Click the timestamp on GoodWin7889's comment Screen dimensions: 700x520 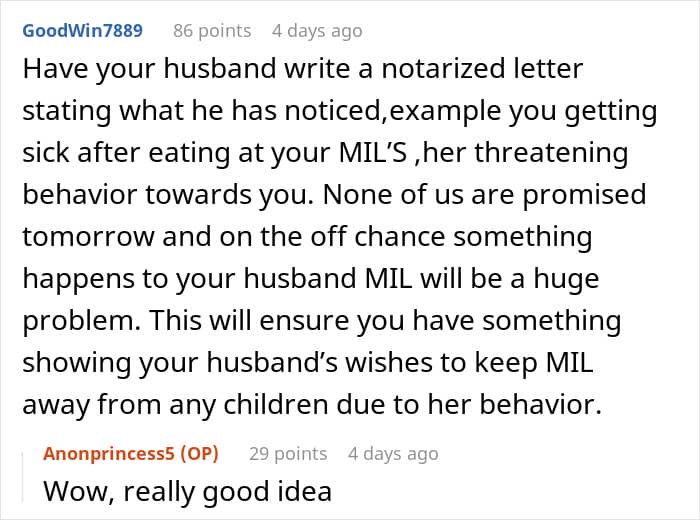pyautogui.click(x=317, y=30)
